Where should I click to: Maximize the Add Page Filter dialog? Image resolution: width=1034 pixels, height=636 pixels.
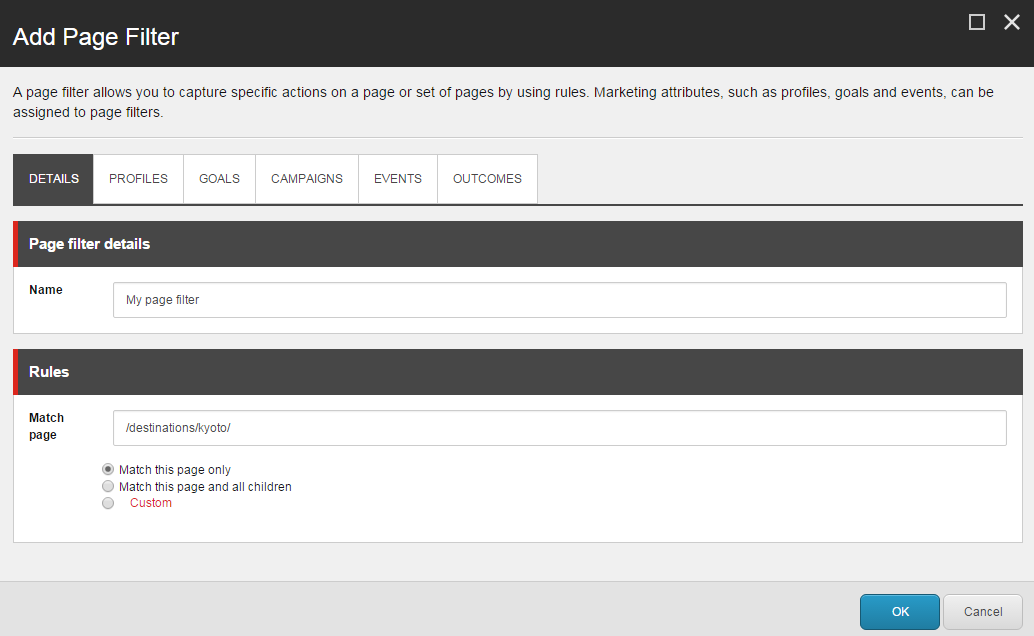pos(977,22)
